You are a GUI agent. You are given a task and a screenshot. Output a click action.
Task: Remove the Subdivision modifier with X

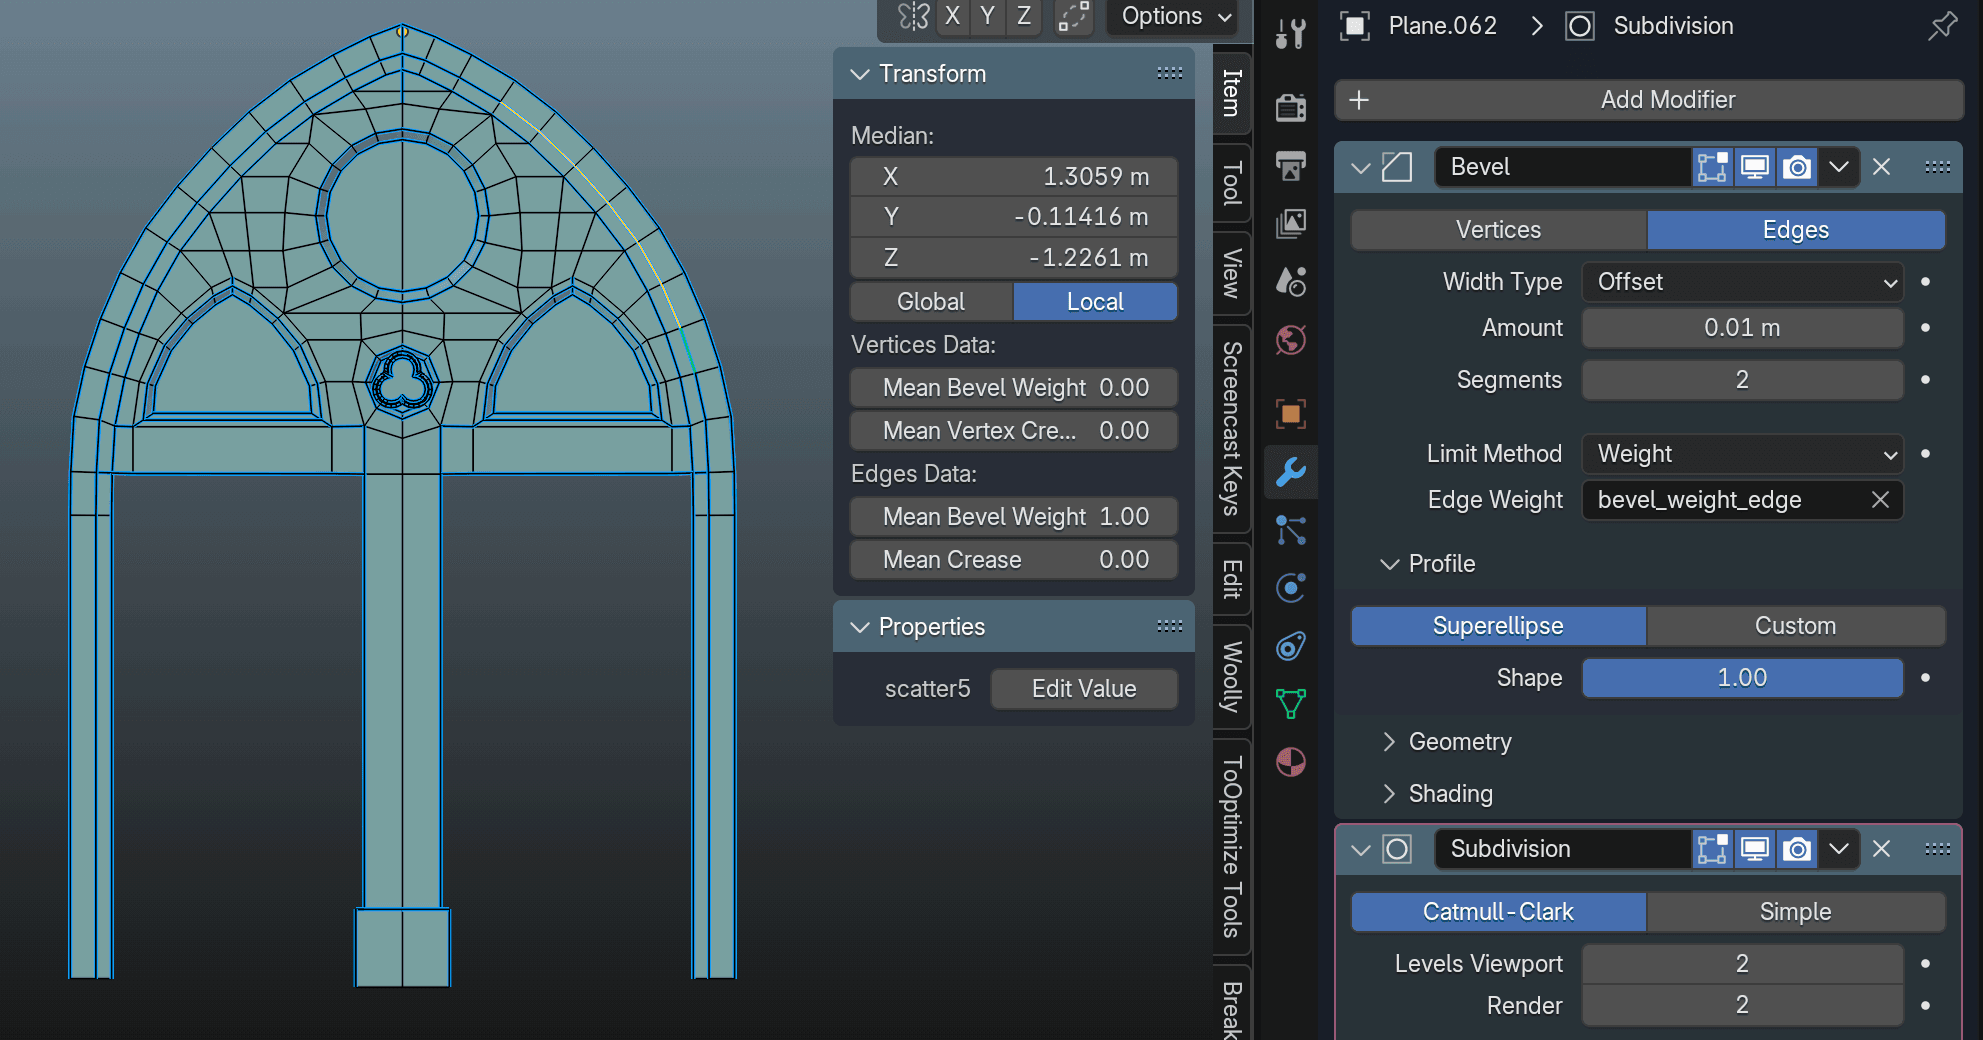[1881, 849]
